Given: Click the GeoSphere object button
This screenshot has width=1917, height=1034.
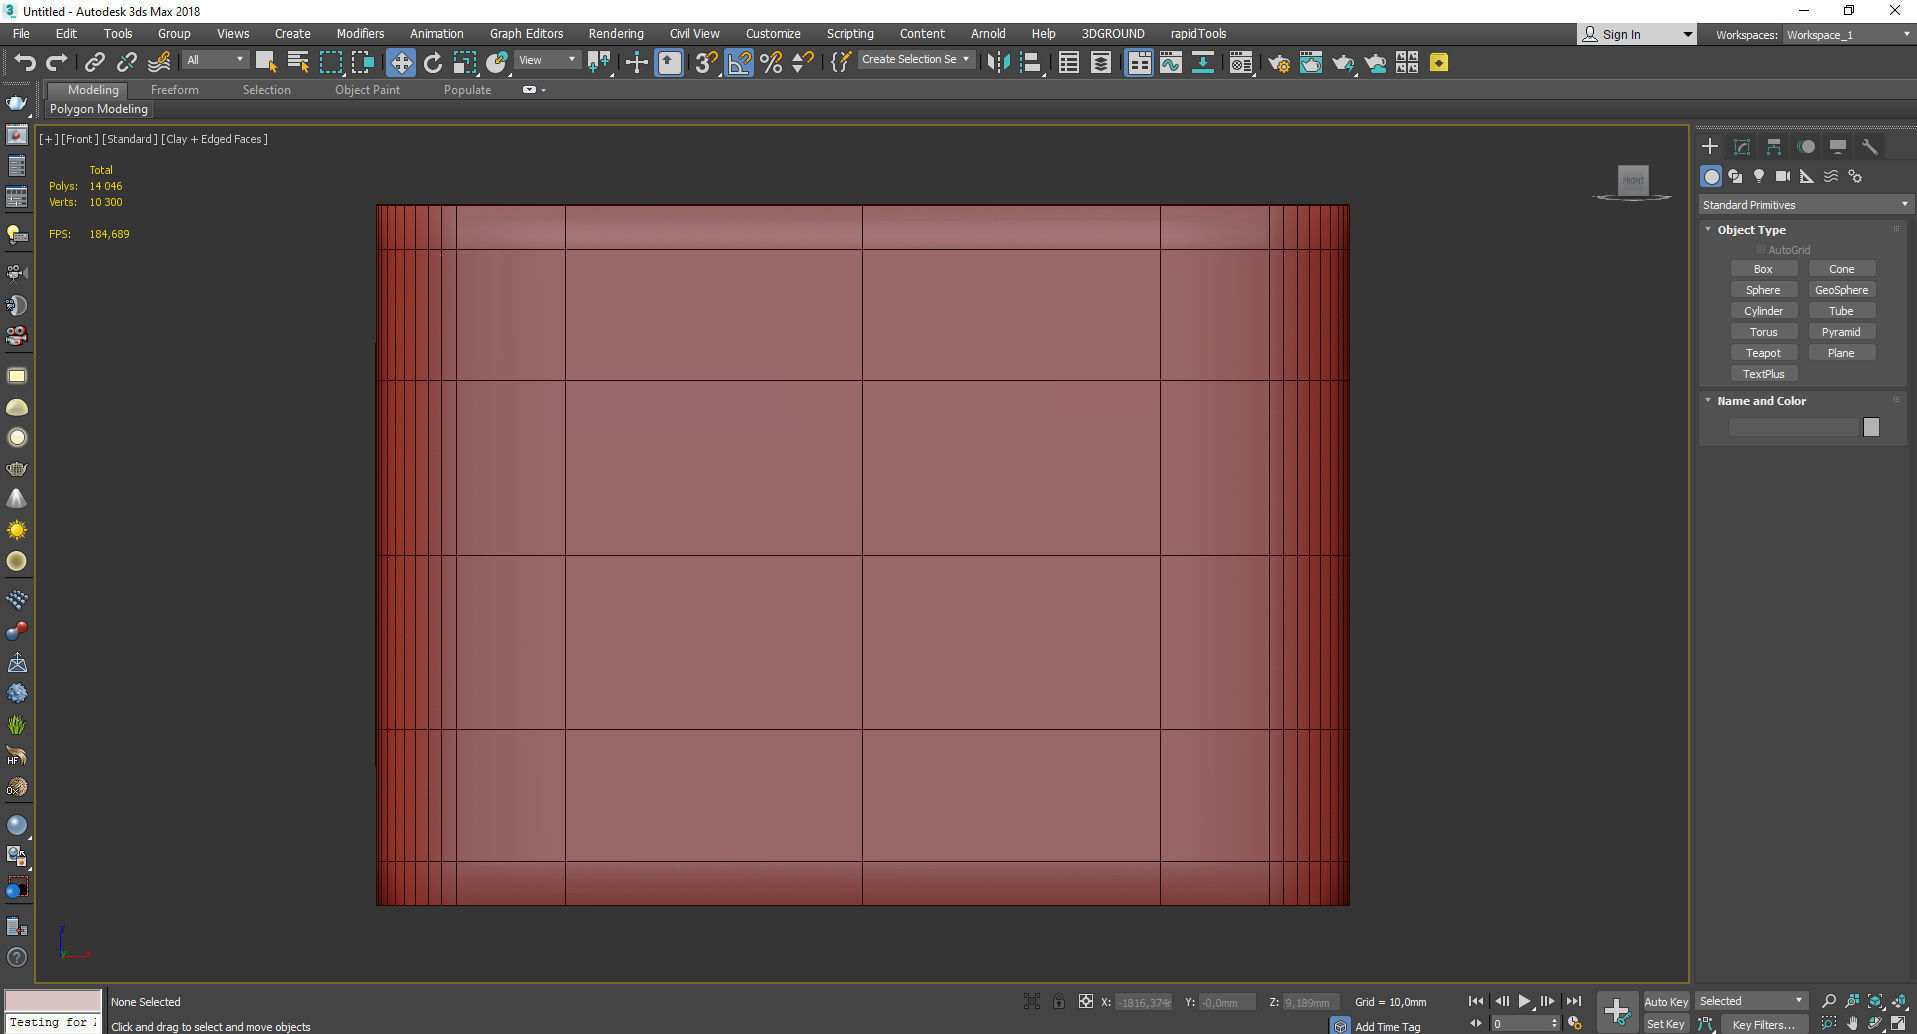Looking at the screenshot, I should [1841, 290].
